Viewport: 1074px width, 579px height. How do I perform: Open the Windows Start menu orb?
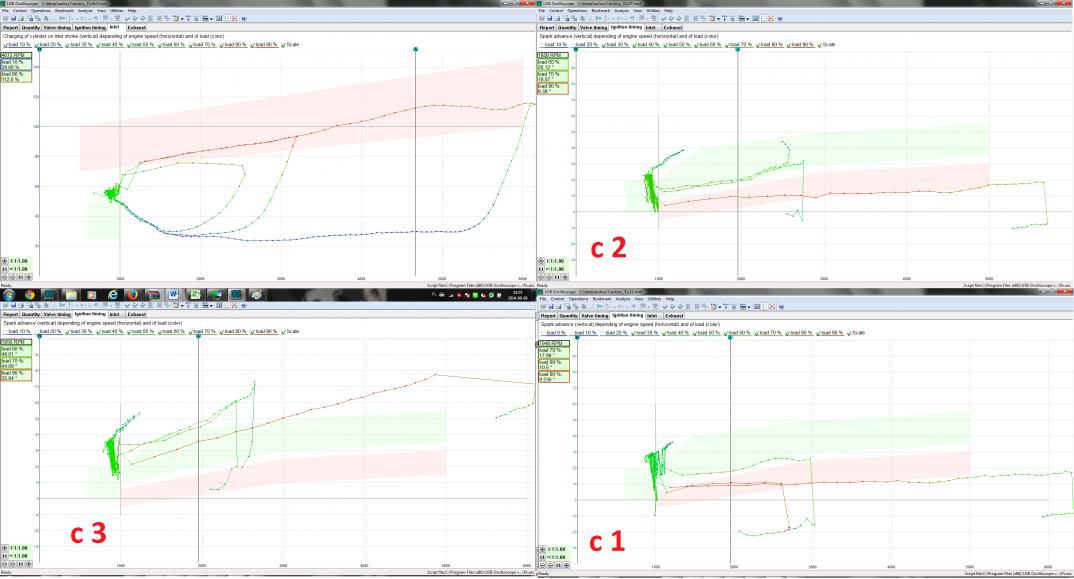pyautogui.click(x=9, y=295)
